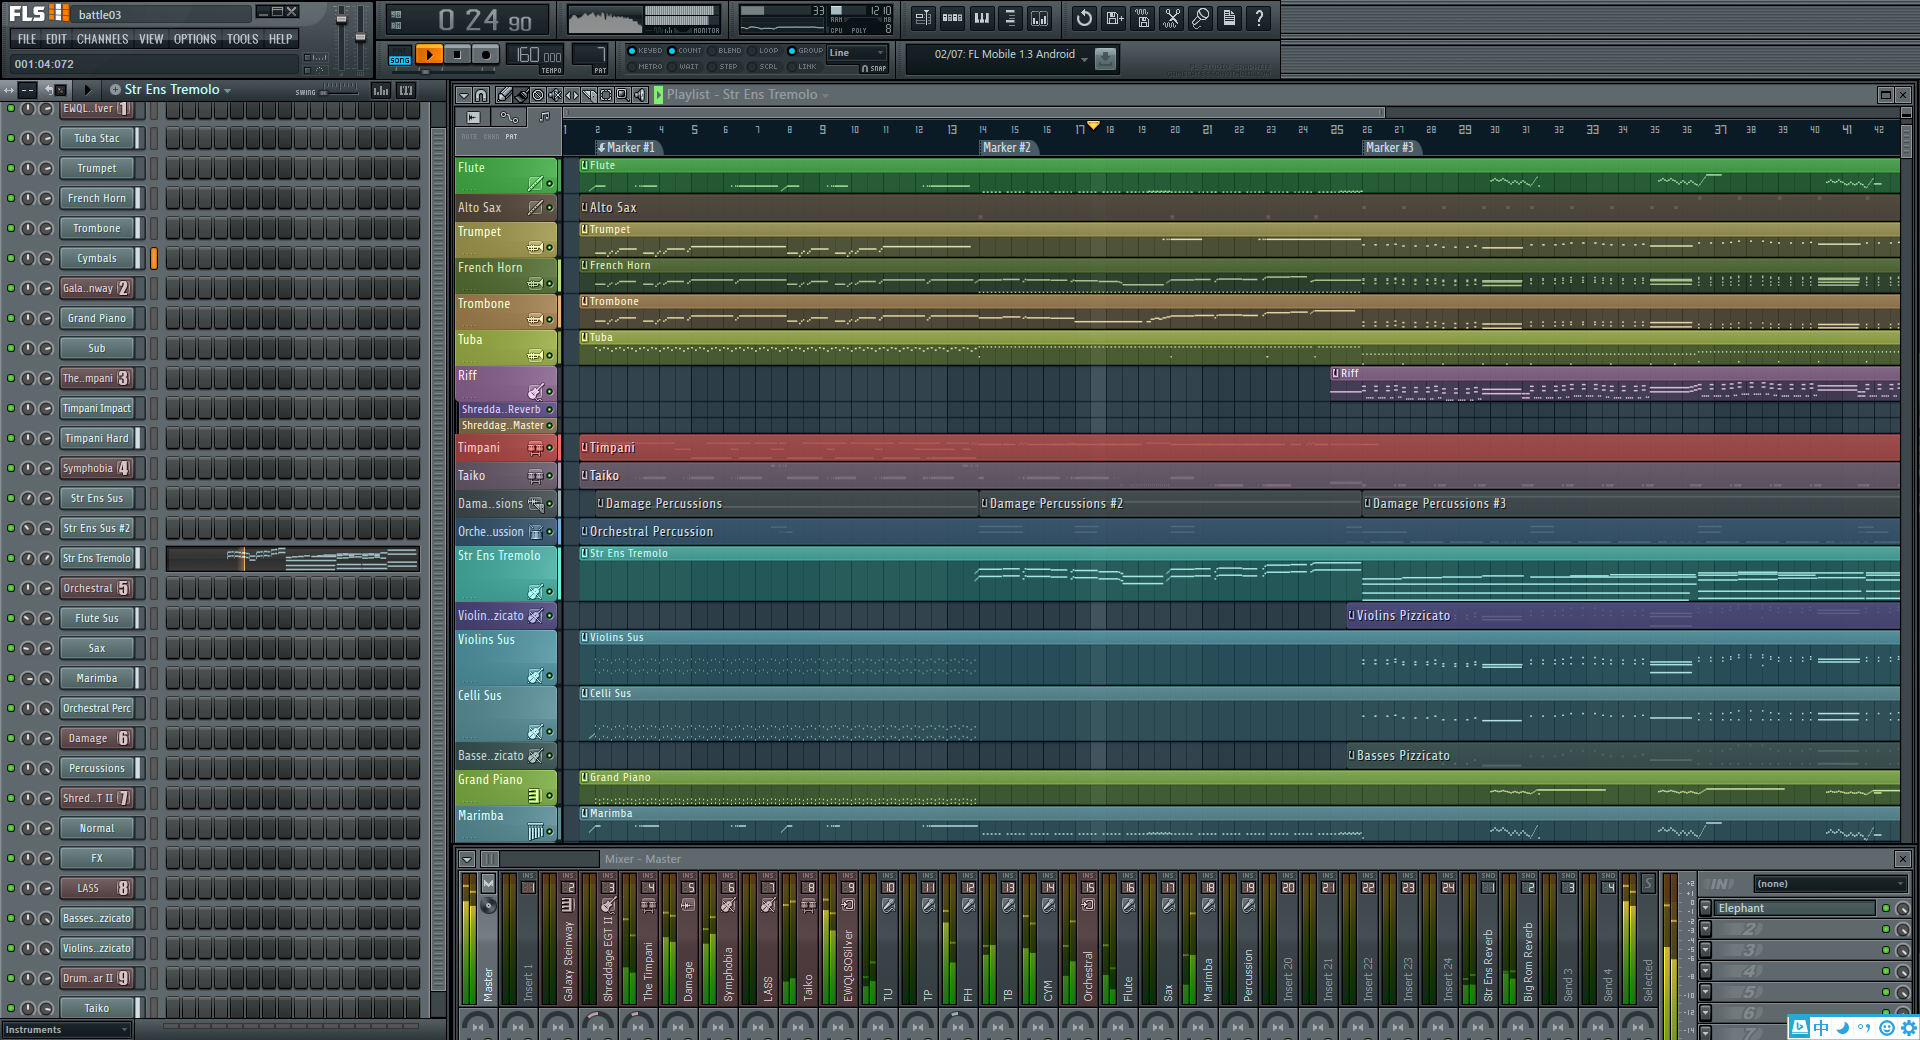This screenshot has width=1920, height=1040.
Task: Mute the Tuba Stac channel
Action: pos(11,138)
